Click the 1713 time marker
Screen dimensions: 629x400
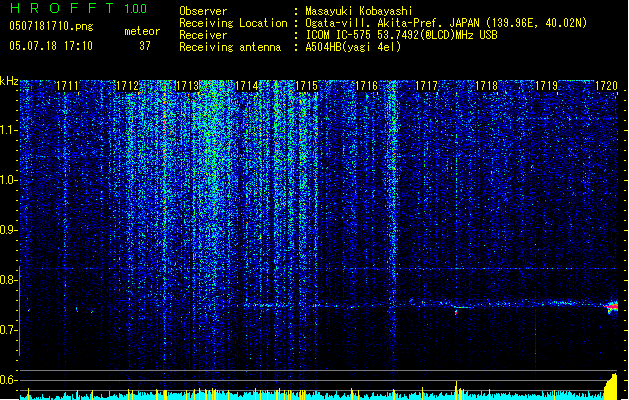click(187, 86)
